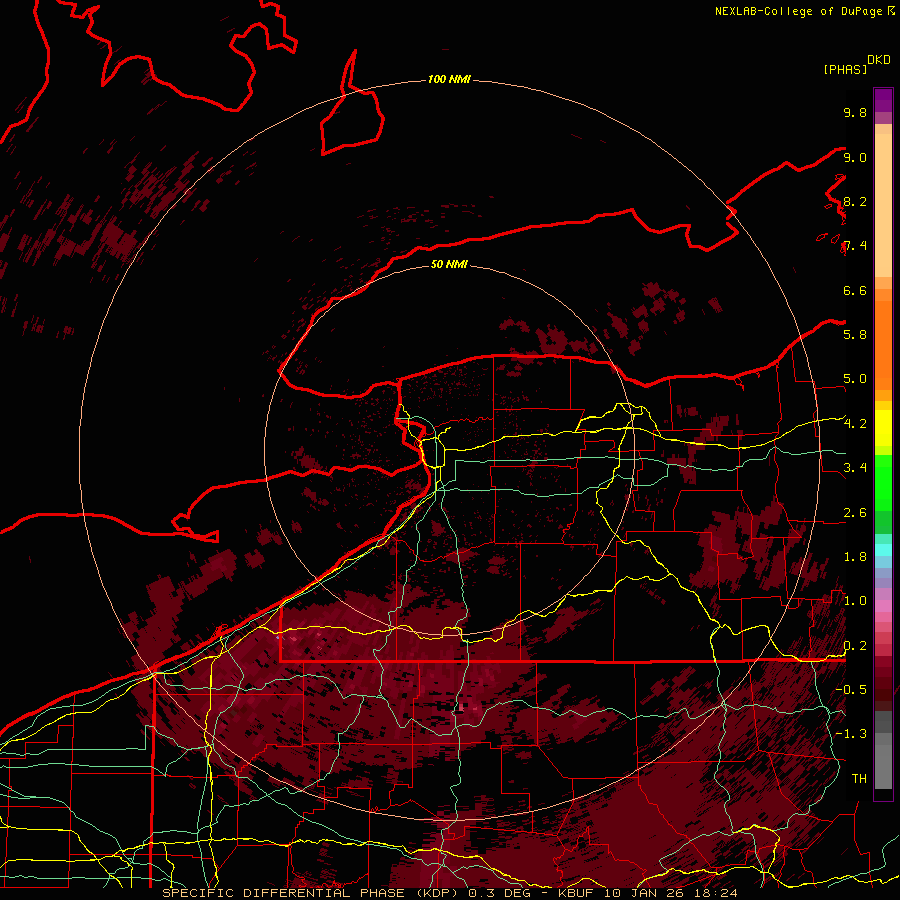This screenshot has width=900, height=900.
Task: Pick the gray bottom color bar segment
Action: point(883,766)
